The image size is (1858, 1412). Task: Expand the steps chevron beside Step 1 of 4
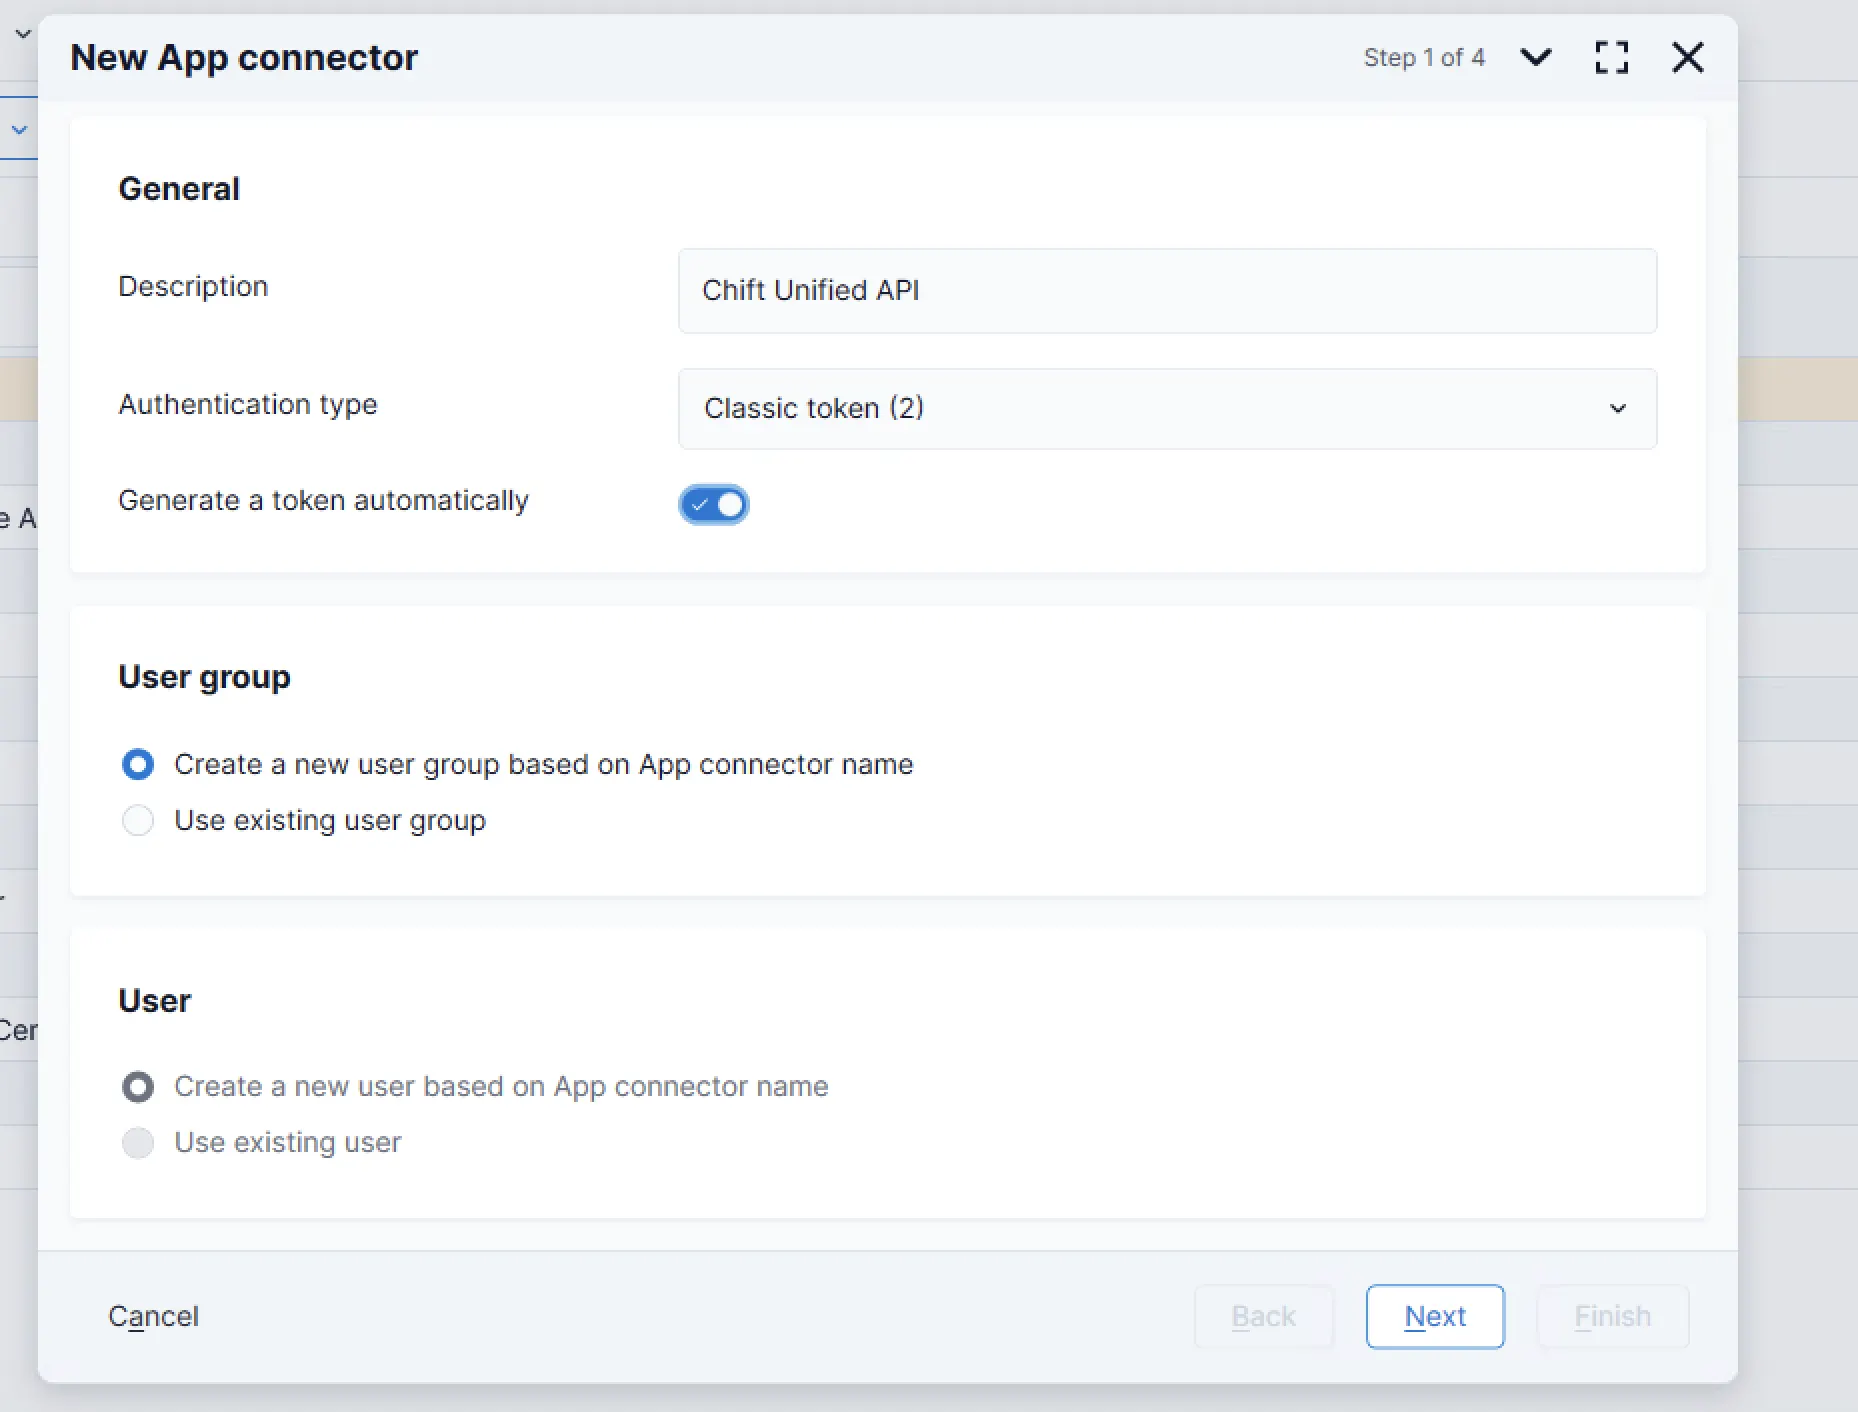[1535, 57]
